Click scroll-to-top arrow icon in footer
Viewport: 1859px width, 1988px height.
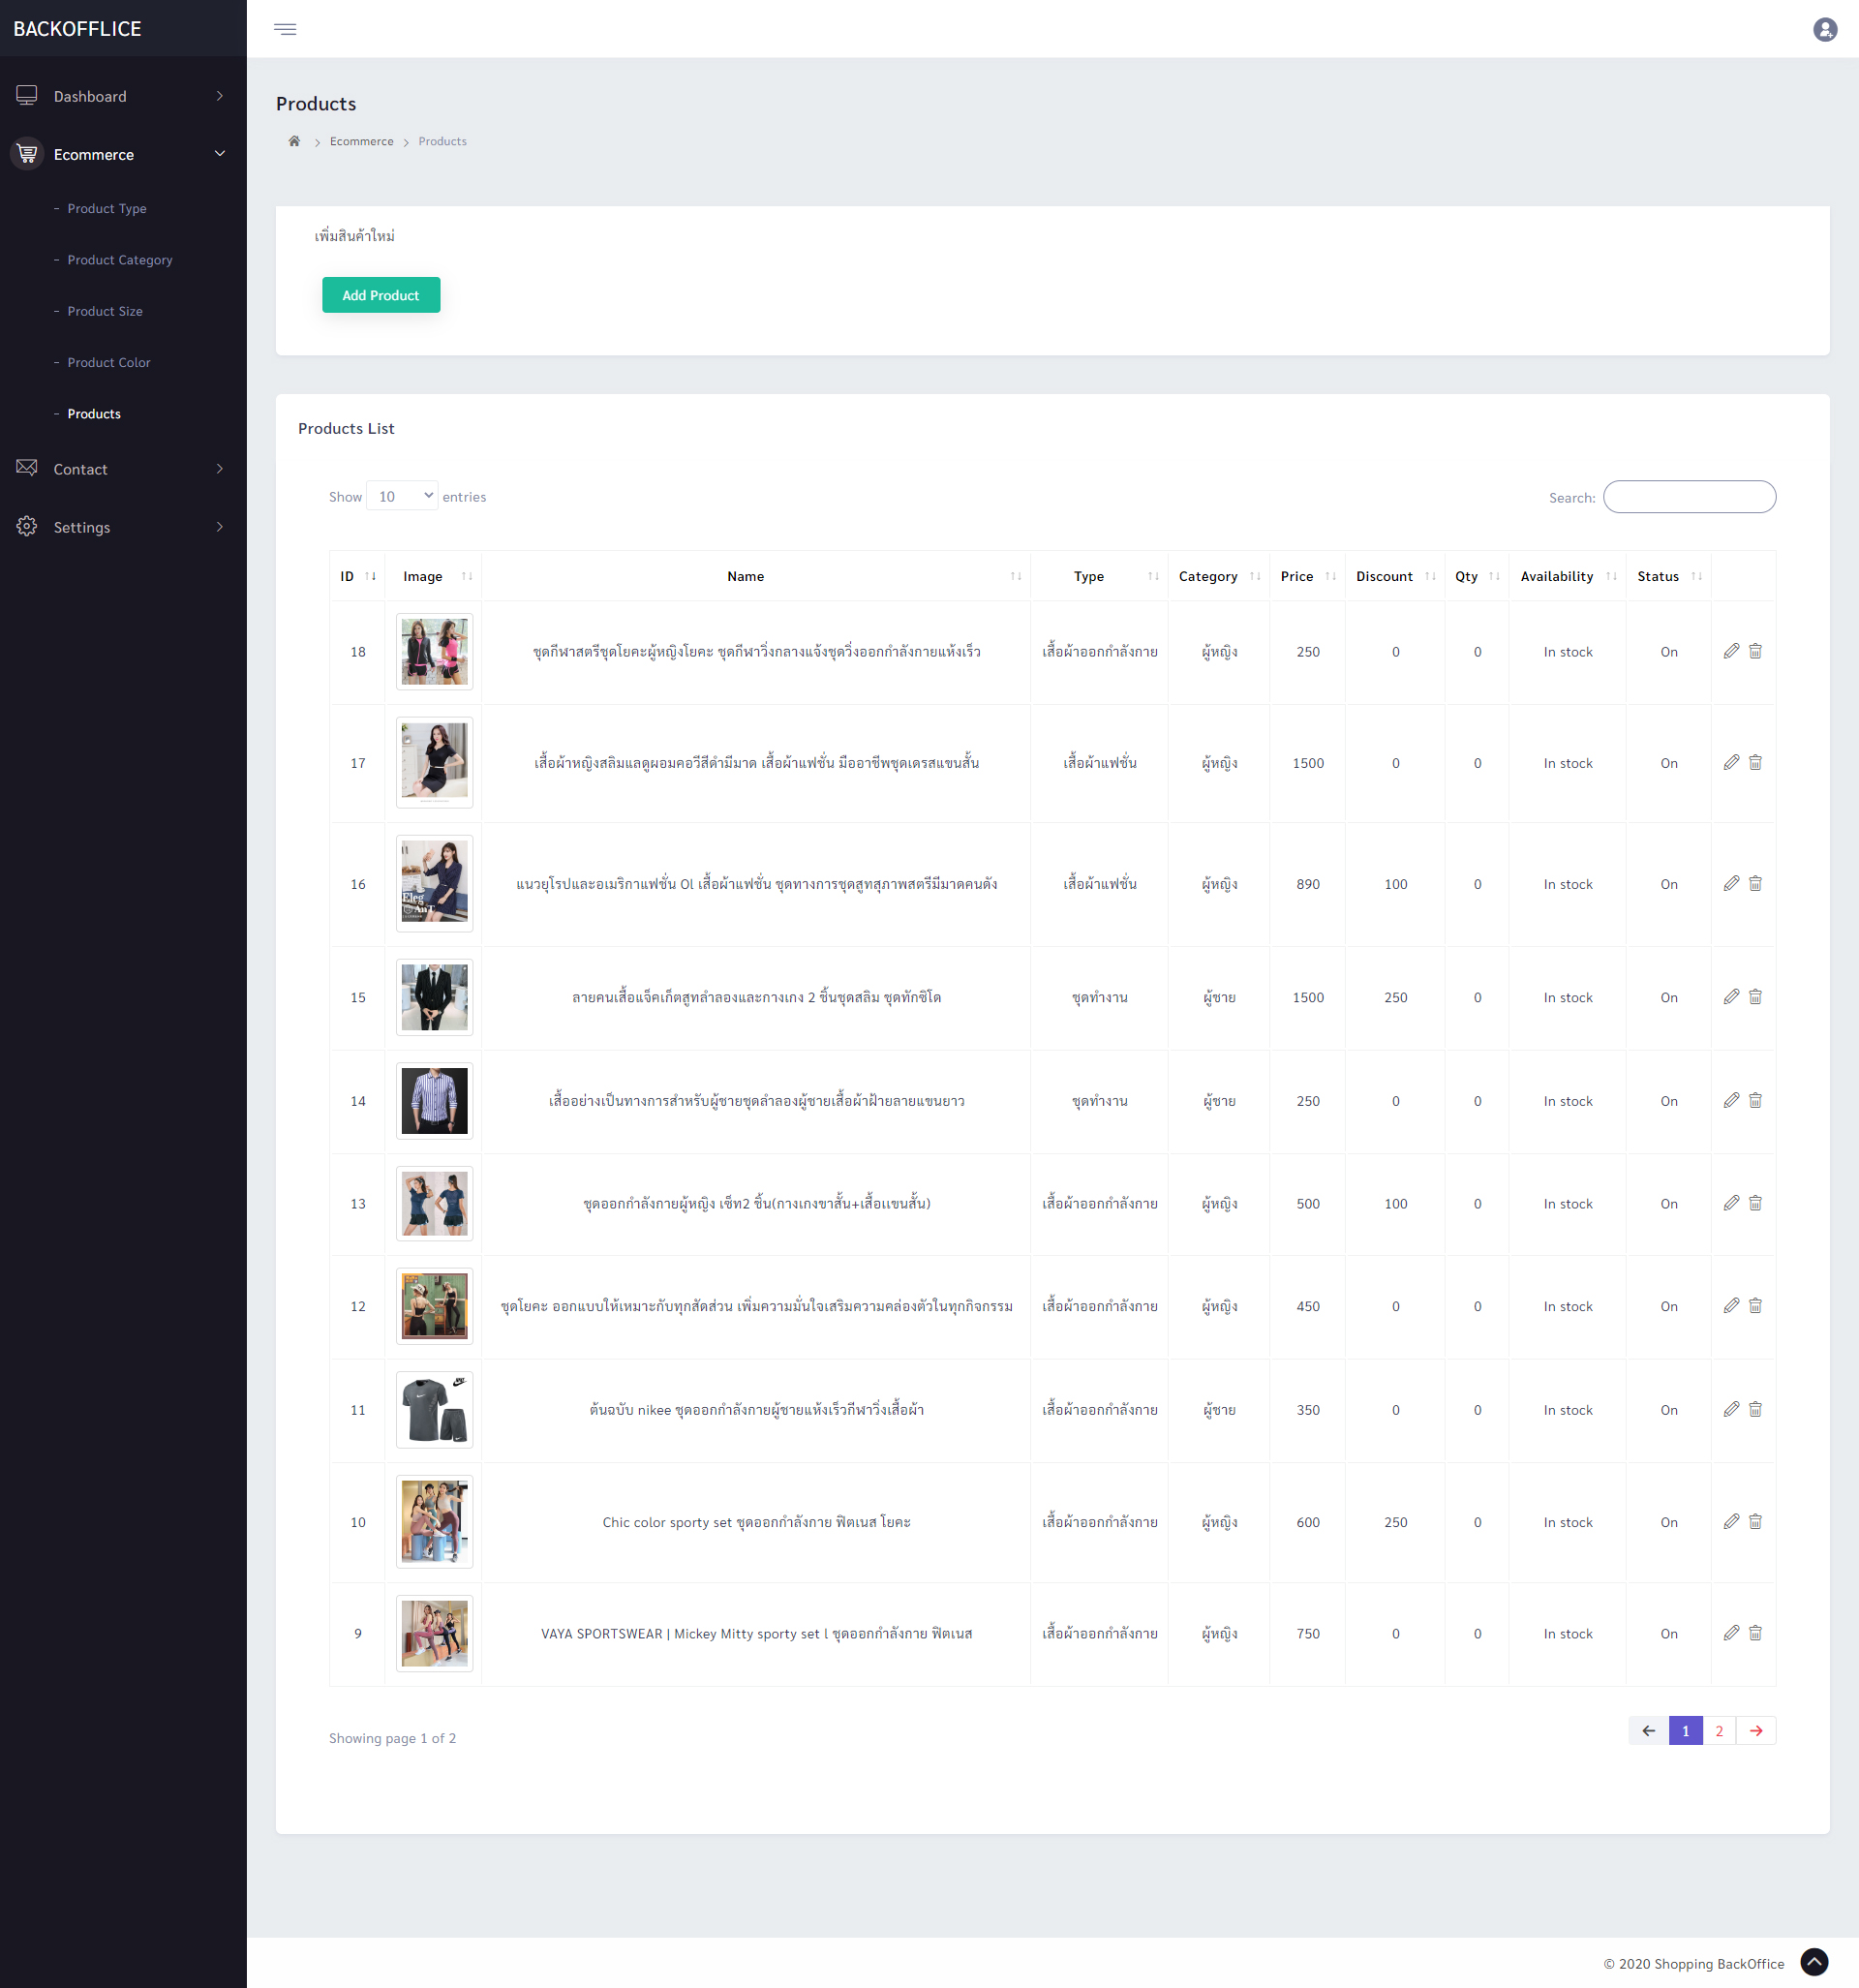(1814, 1962)
